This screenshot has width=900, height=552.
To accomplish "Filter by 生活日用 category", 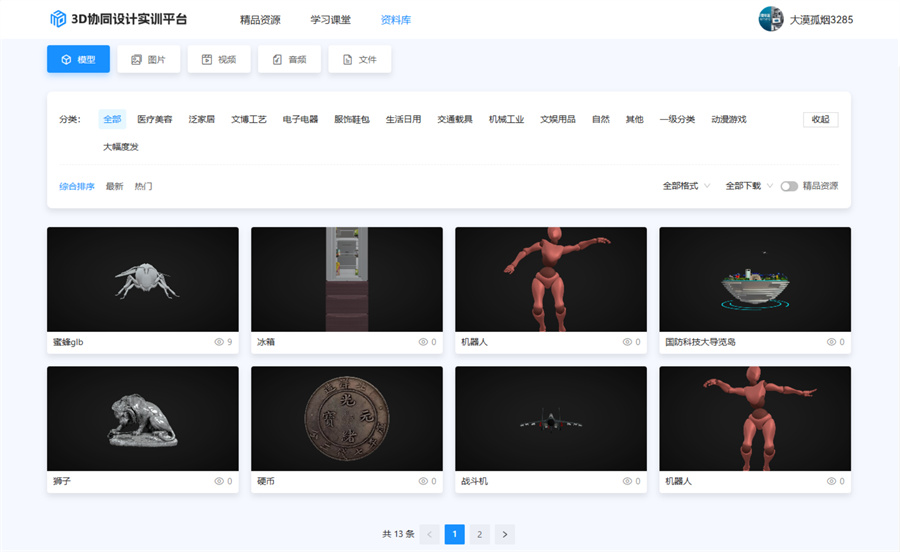I will click(x=404, y=119).
